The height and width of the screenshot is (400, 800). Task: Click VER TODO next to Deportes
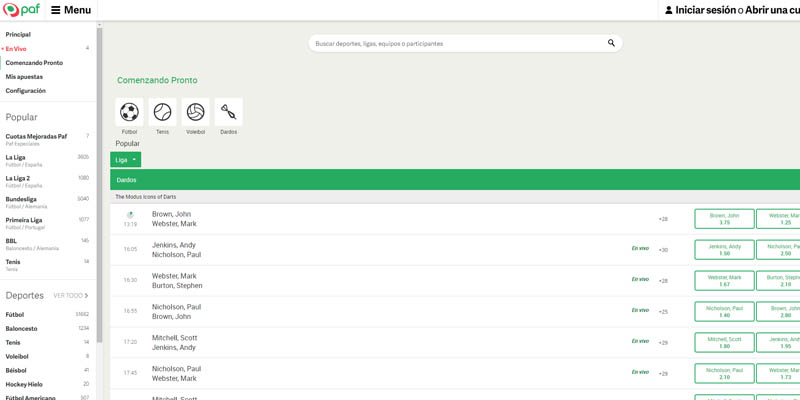71,296
